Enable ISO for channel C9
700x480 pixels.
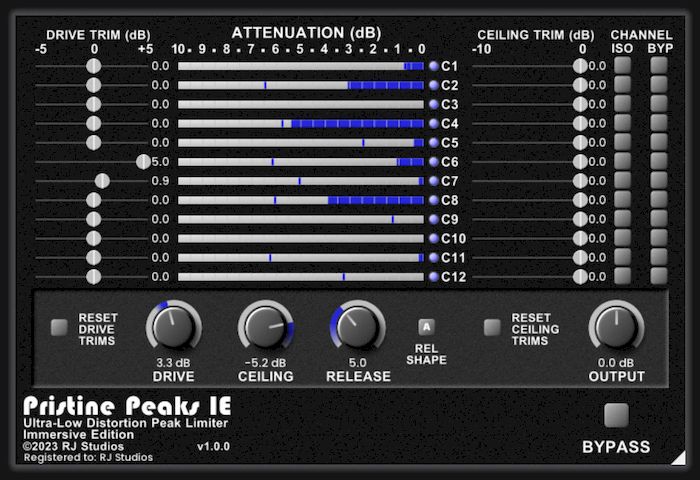click(x=623, y=219)
